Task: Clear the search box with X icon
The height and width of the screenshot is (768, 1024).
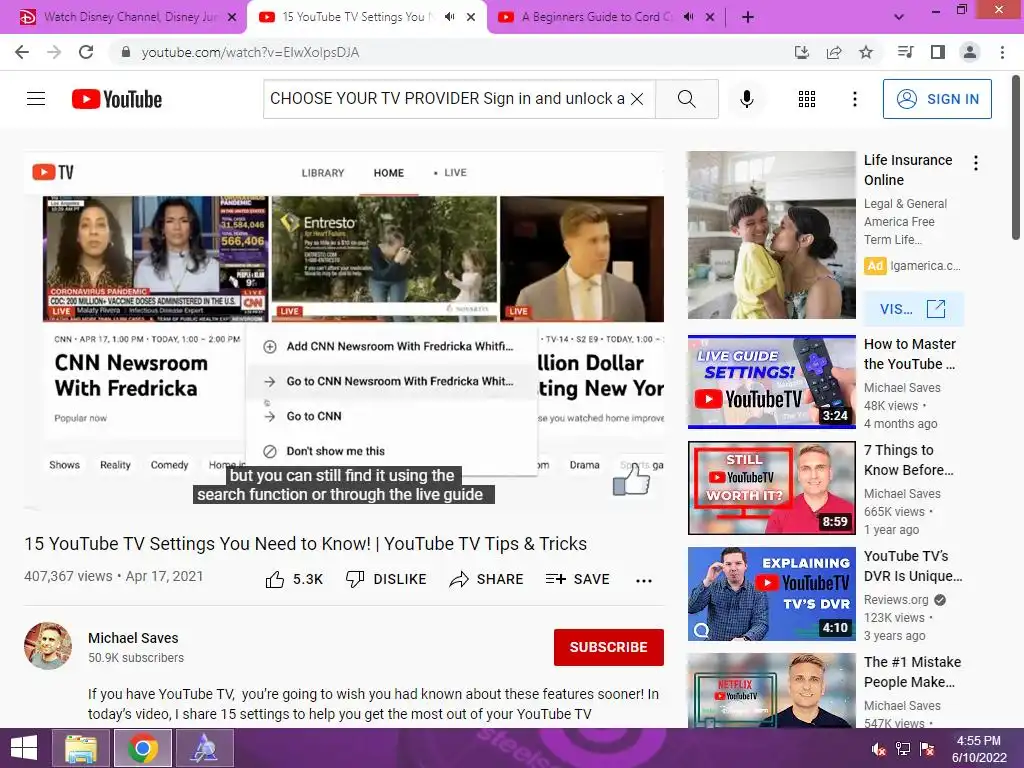Action: (x=637, y=99)
